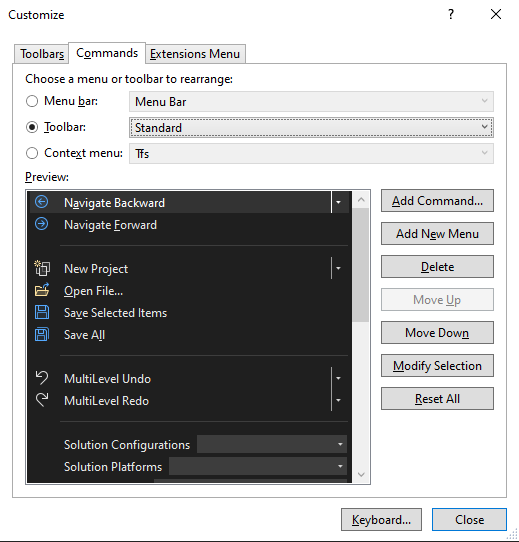
Task: Click the Keyboard... button
Action: coord(381,520)
